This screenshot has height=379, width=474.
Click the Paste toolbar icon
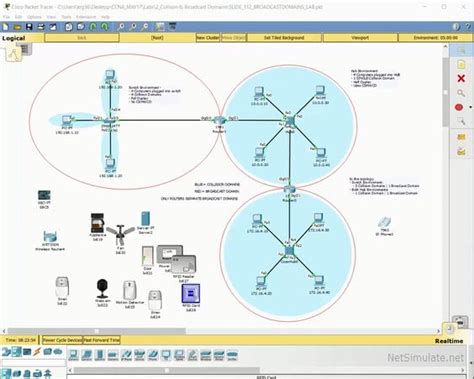[81, 27]
